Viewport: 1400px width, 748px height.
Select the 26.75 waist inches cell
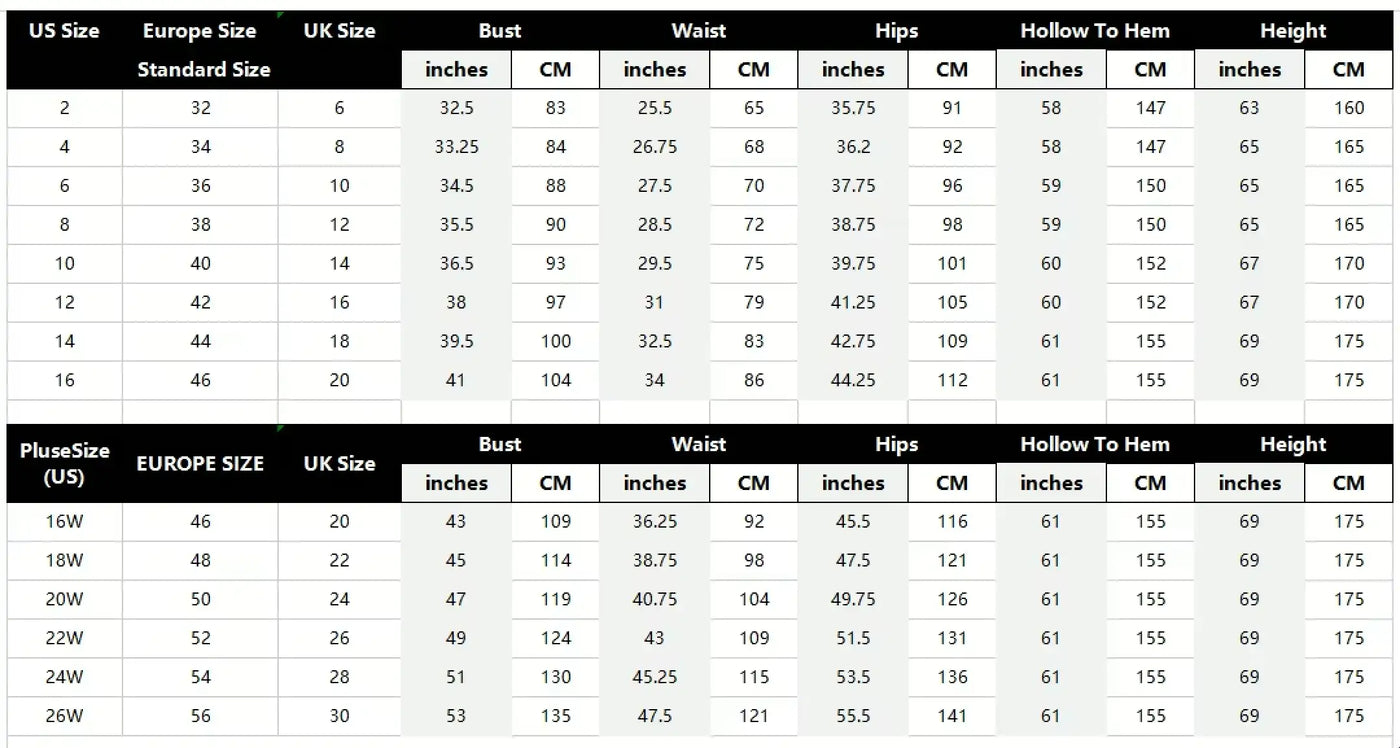[x=654, y=147]
